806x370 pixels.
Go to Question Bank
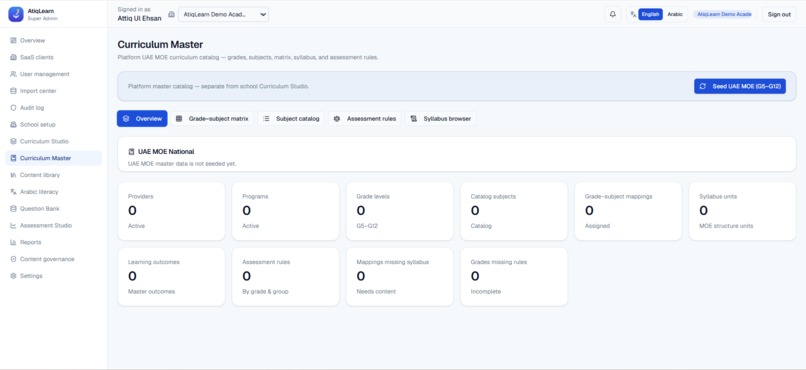coord(53,209)
